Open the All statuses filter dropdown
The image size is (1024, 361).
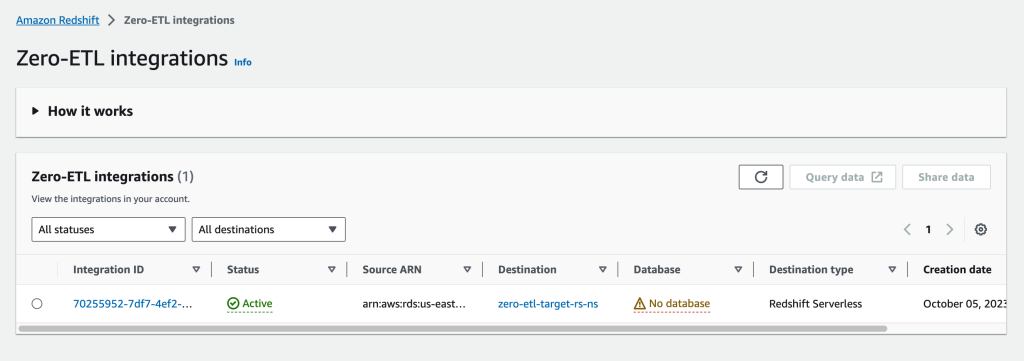[x=108, y=229]
